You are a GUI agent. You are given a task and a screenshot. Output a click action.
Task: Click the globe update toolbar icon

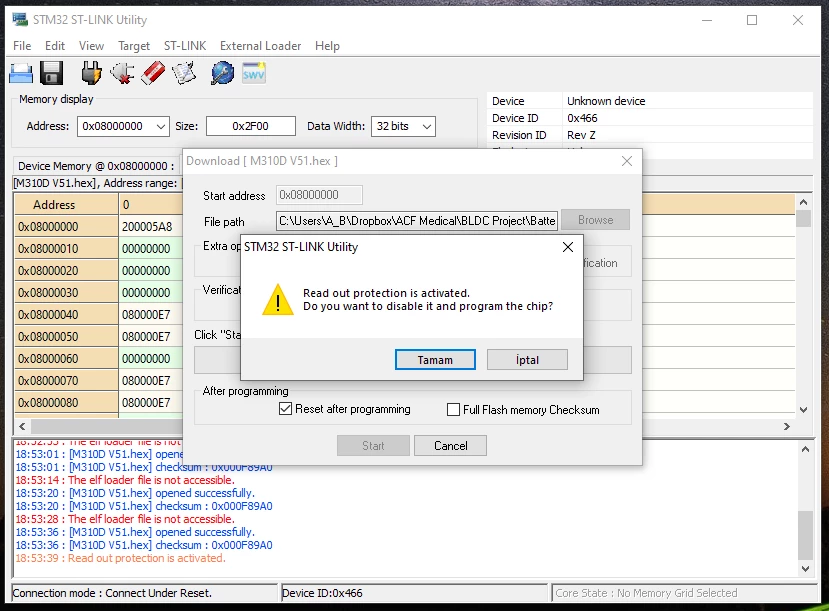click(222, 73)
